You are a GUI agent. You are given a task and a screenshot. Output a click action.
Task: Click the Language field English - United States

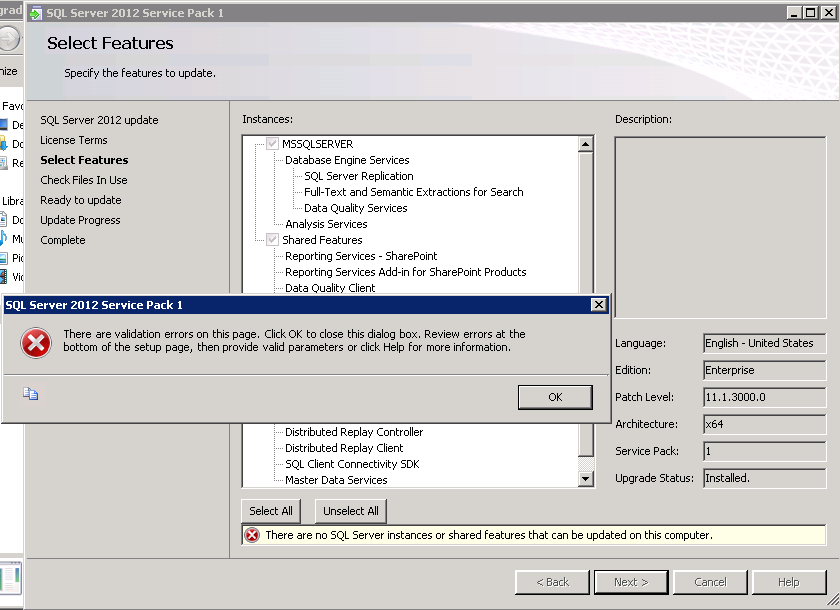764,343
